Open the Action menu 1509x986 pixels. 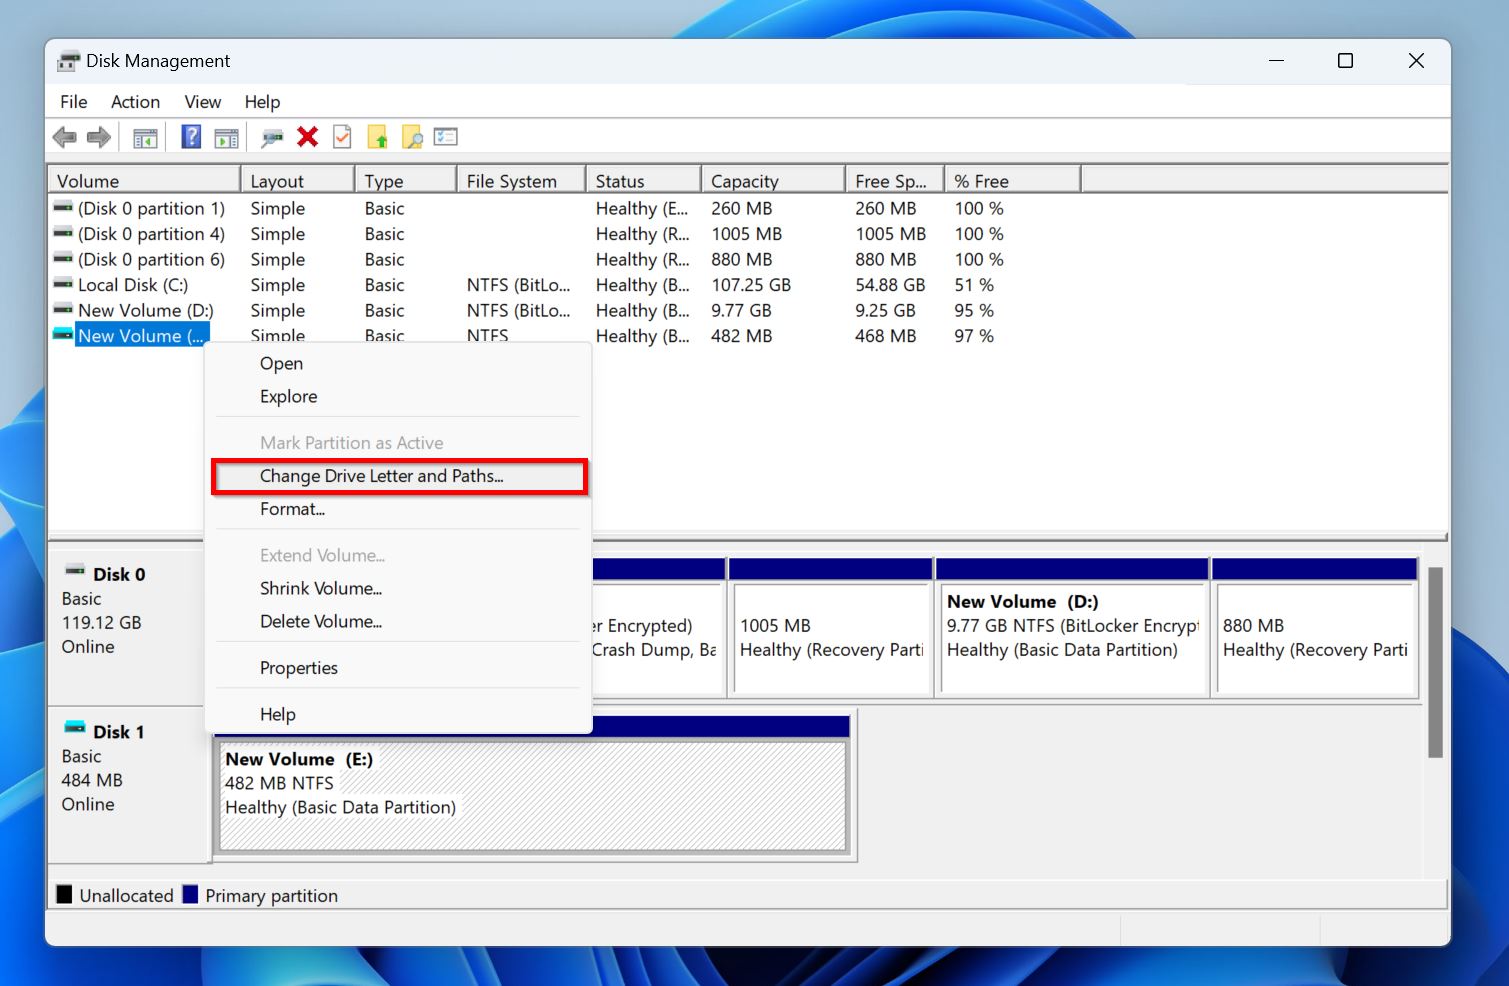pyautogui.click(x=135, y=101)
